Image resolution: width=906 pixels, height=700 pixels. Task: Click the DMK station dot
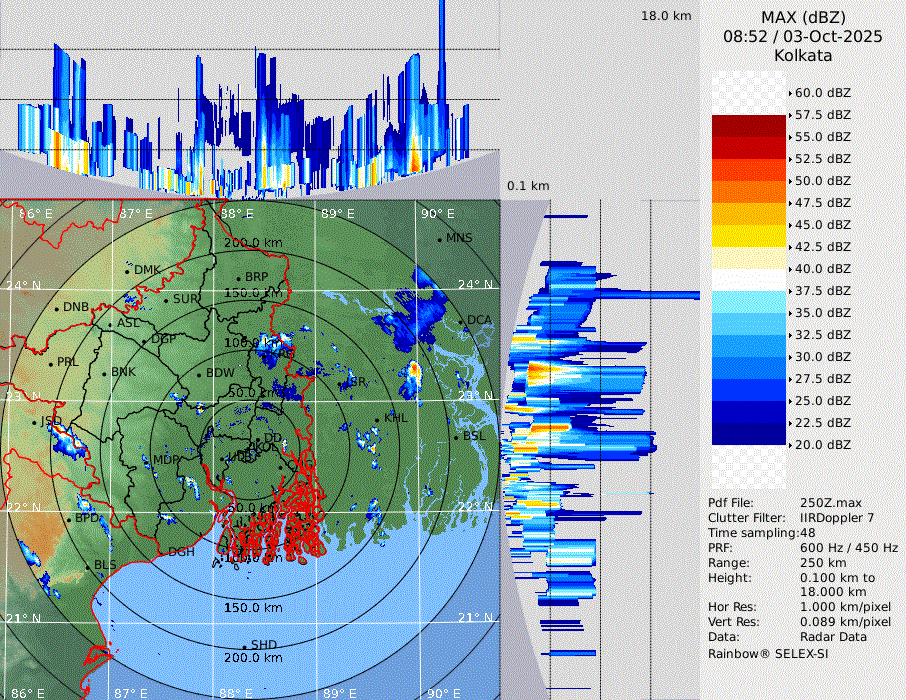tap(127, 271)
